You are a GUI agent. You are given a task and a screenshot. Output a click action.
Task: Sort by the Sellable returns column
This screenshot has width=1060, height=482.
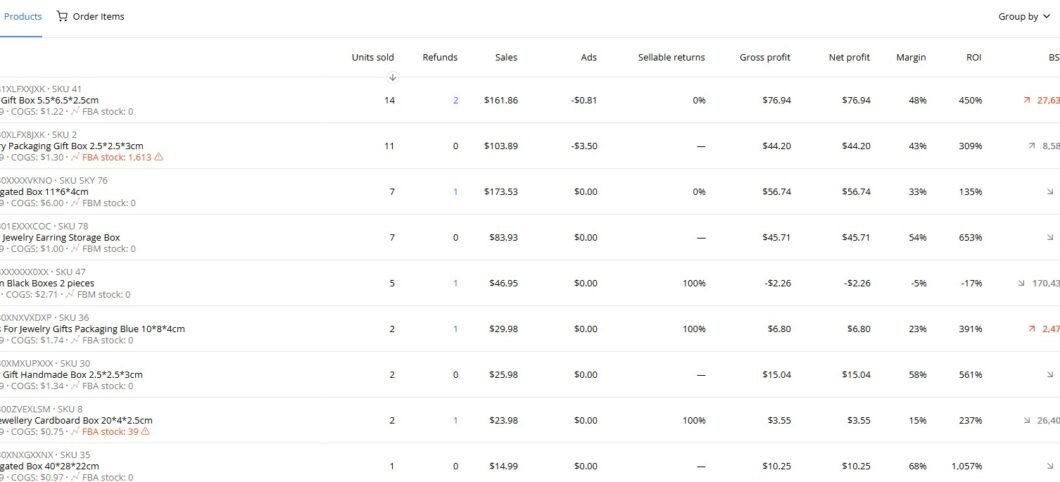671,58
